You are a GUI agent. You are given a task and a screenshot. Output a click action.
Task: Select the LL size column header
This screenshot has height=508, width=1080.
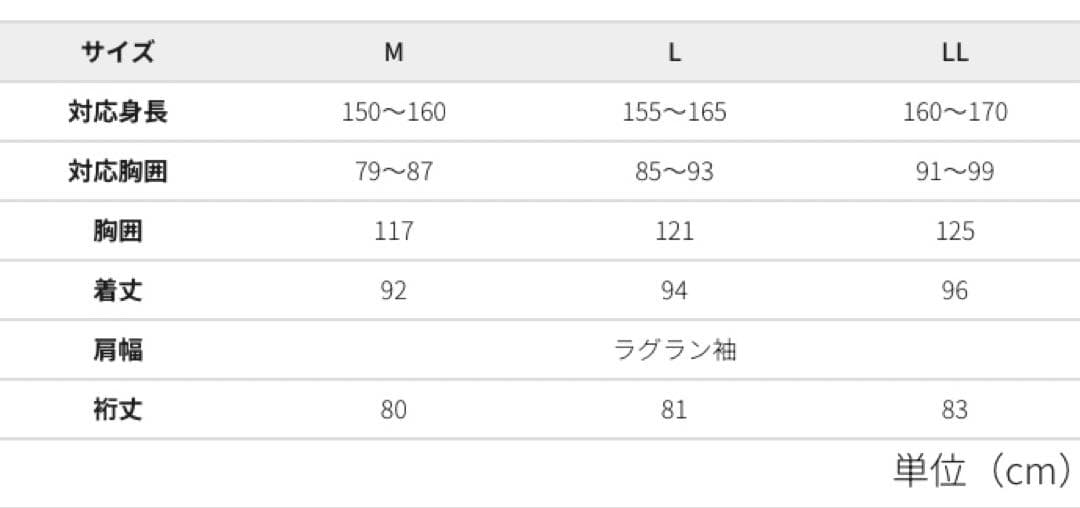click(955, 52)
